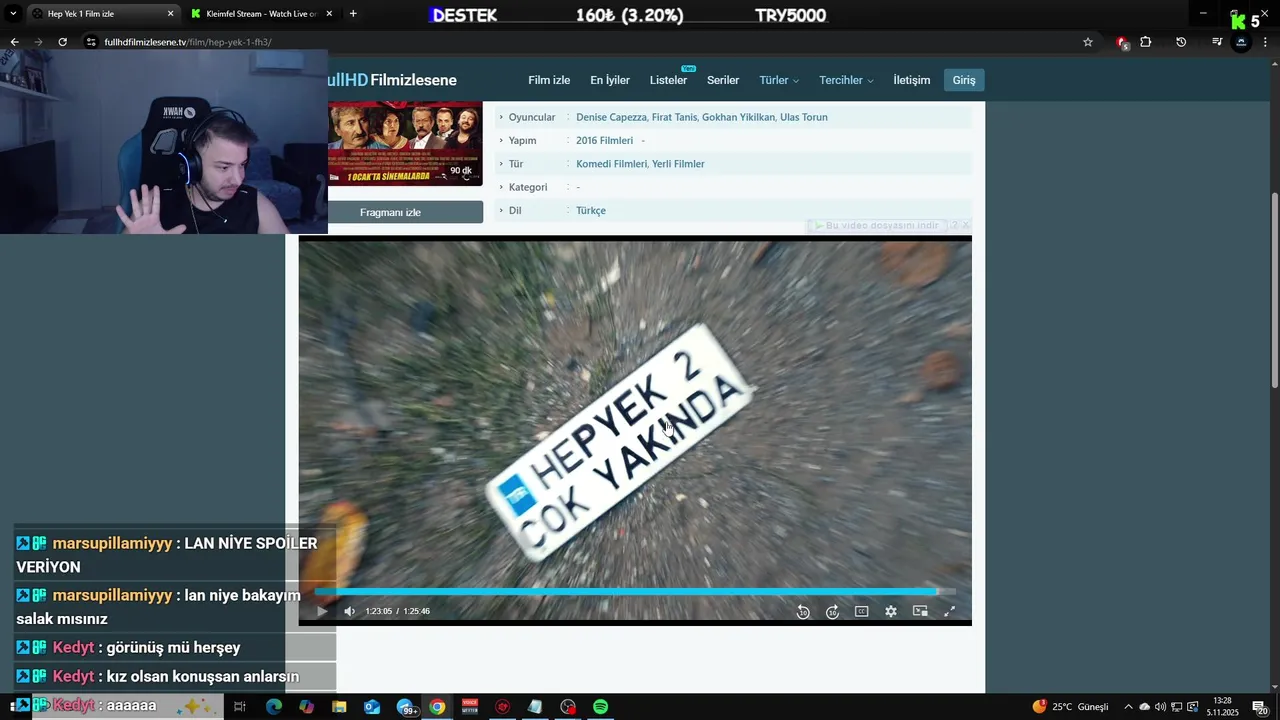Open weather widget 25°C Güneşli
This screenshot has width=1280, height=720.
(1071, 707)
